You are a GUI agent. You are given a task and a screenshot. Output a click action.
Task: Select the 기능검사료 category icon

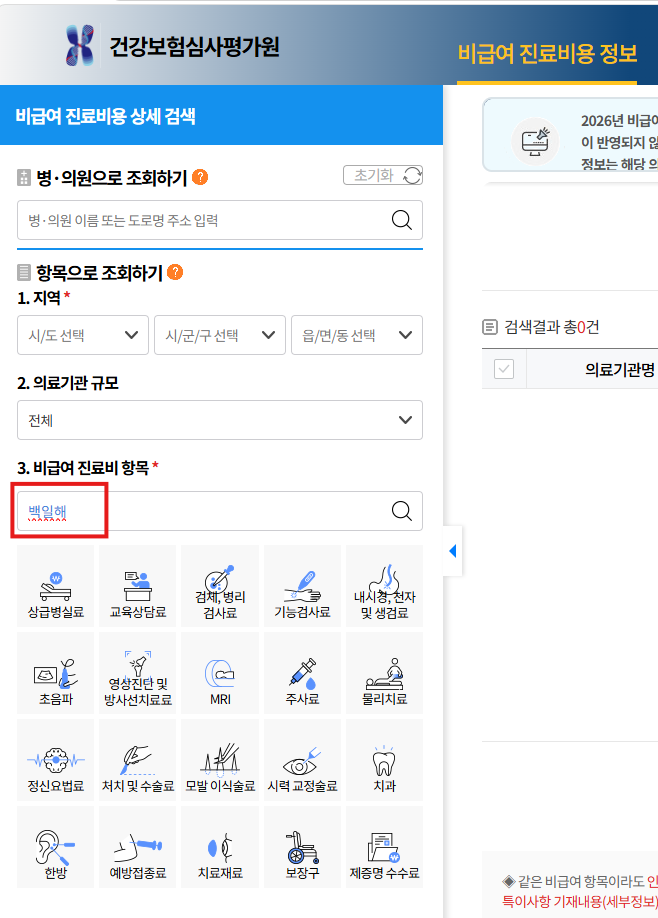(302, 586)
